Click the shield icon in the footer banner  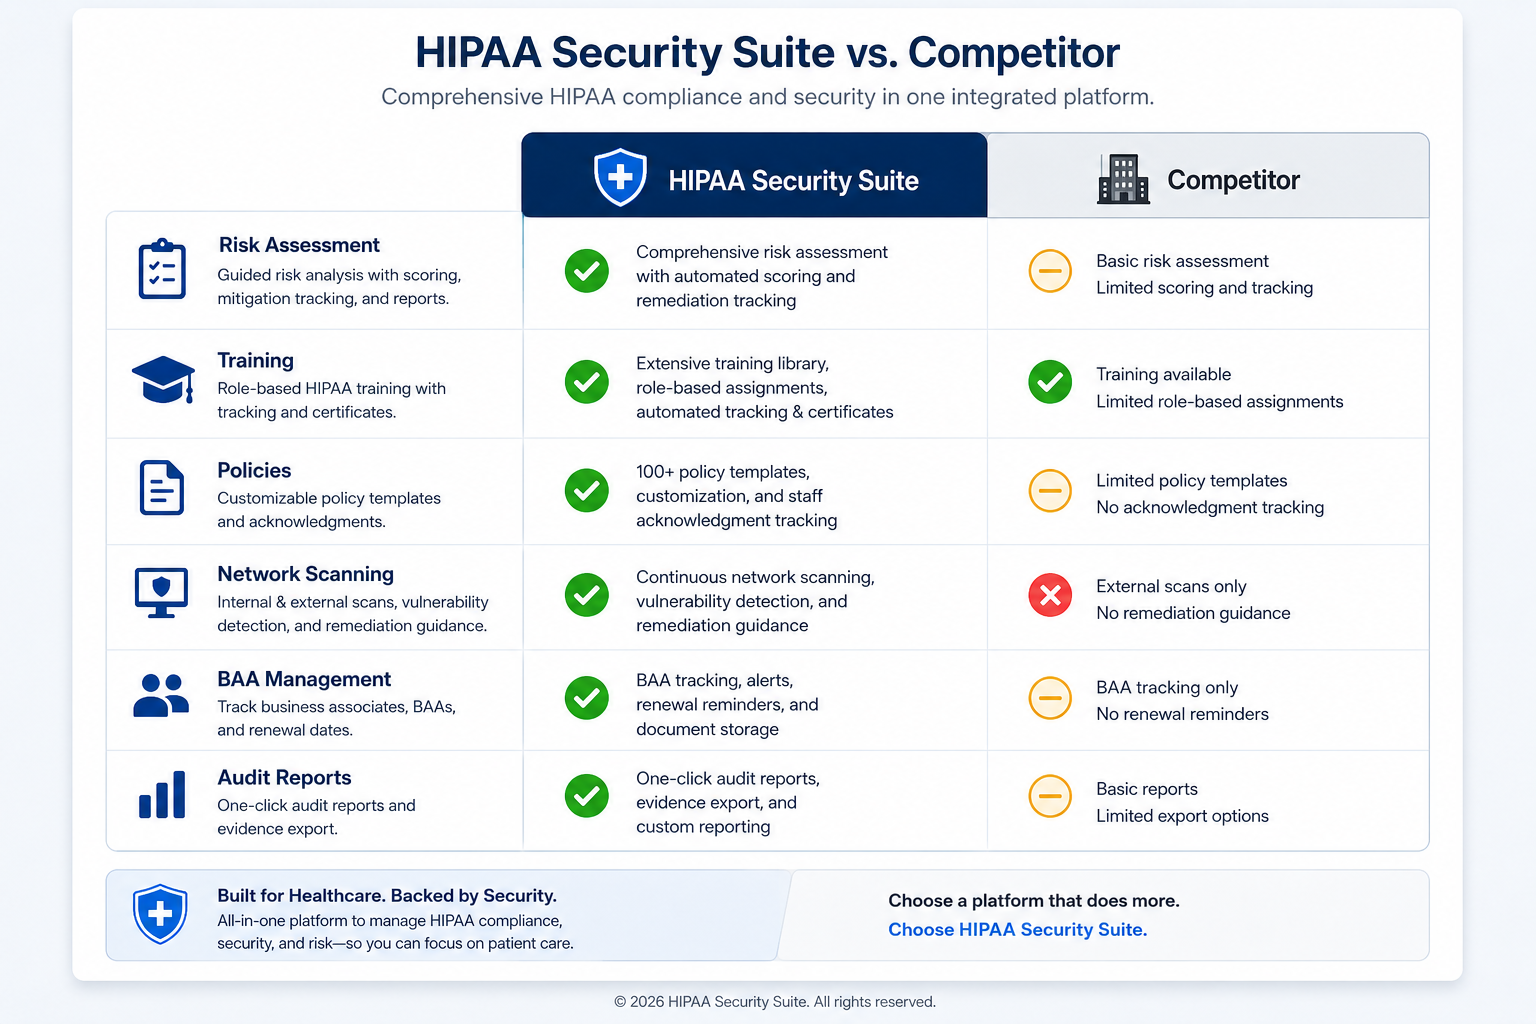160,914
